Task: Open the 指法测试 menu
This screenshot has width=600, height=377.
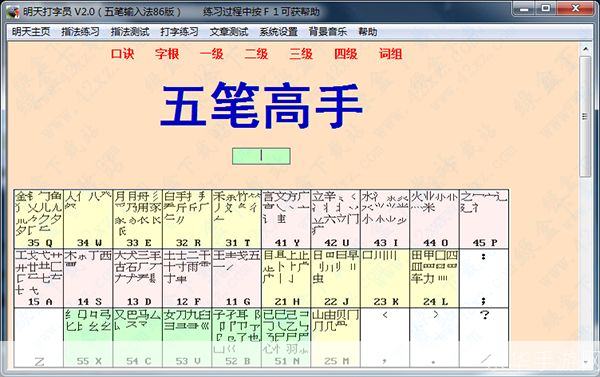Action: point(130,32)
